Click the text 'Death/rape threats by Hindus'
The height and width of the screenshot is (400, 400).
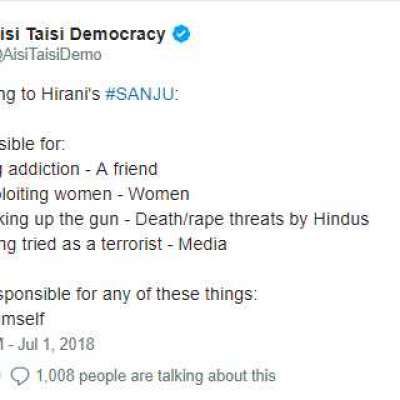point(252,219)
